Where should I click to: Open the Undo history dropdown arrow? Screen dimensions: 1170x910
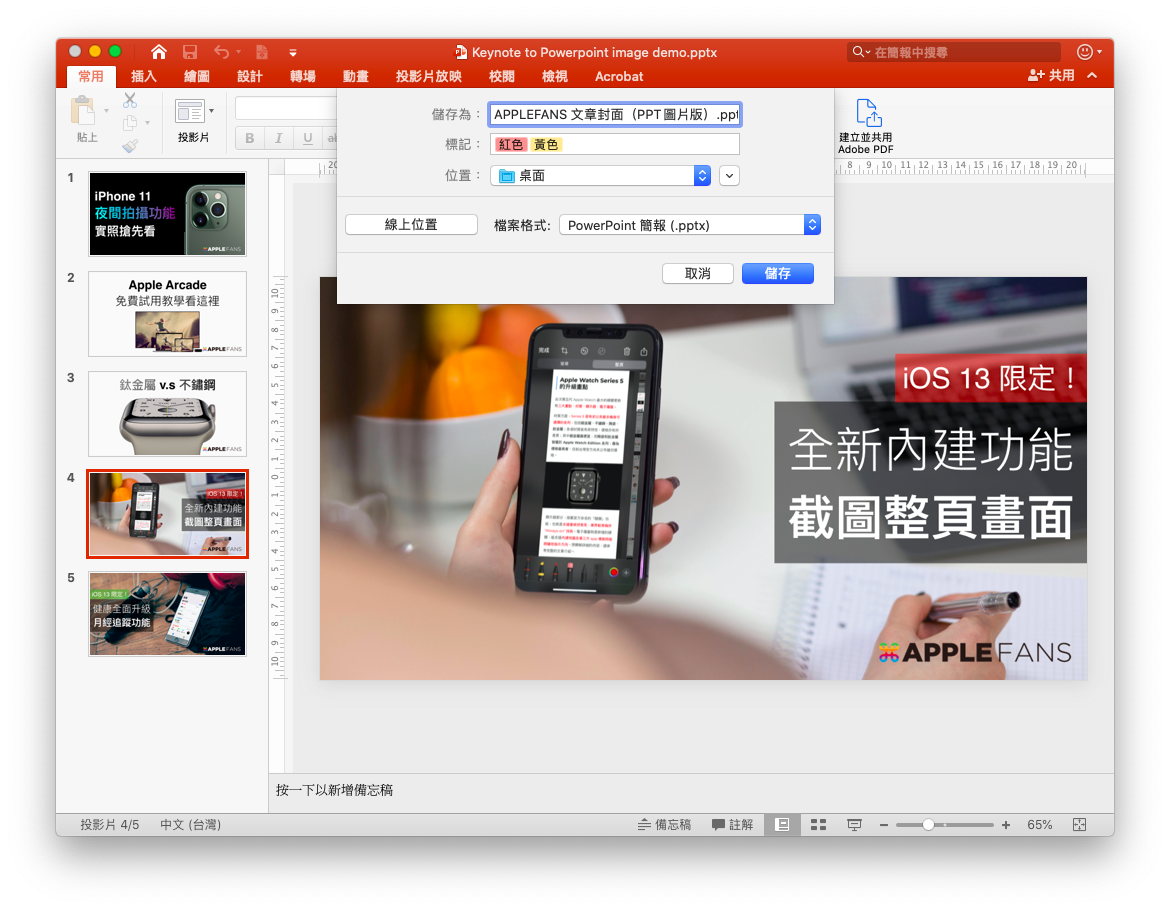coord(239,52)
